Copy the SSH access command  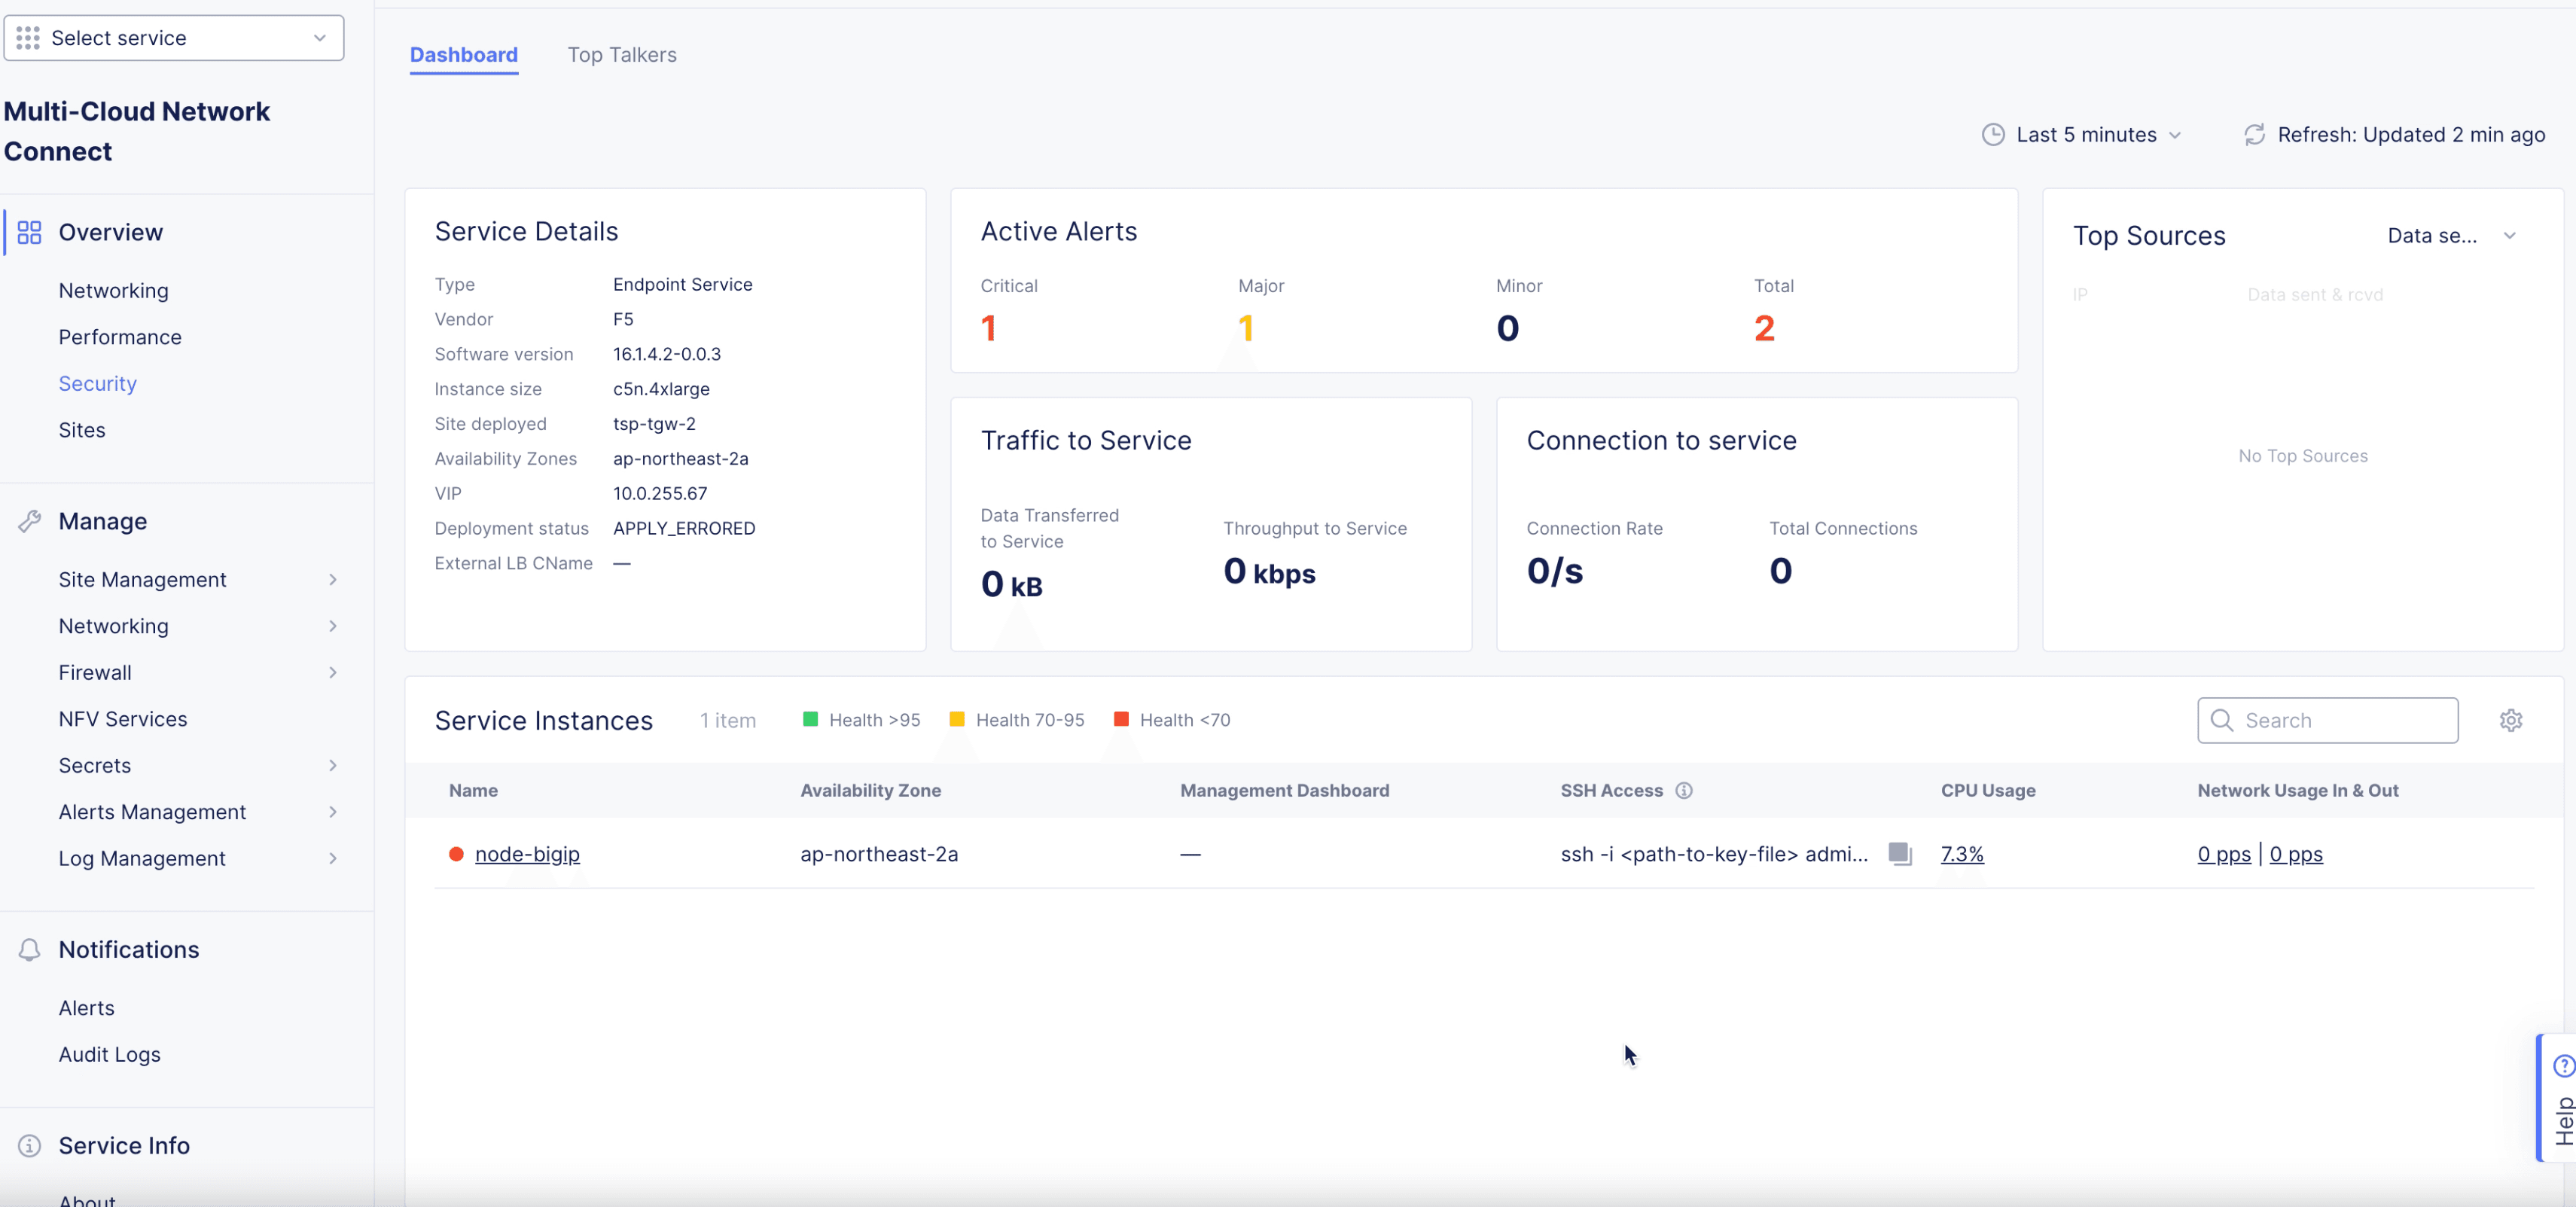[x=1900, y=853]
